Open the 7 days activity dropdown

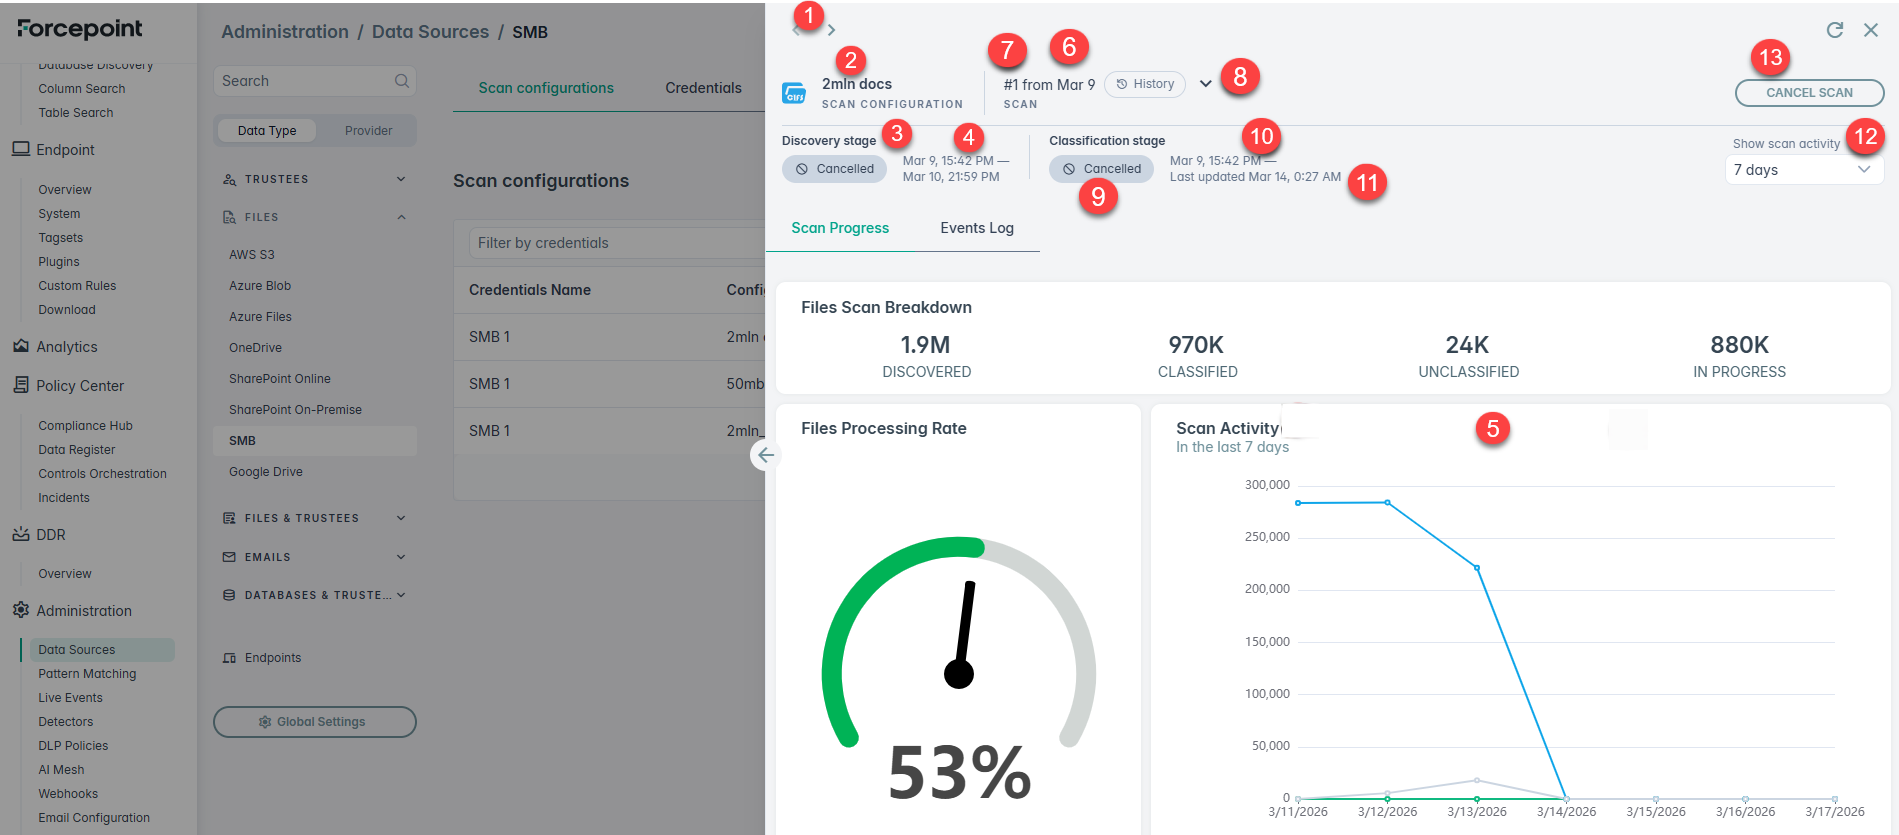pos(1803,170)
